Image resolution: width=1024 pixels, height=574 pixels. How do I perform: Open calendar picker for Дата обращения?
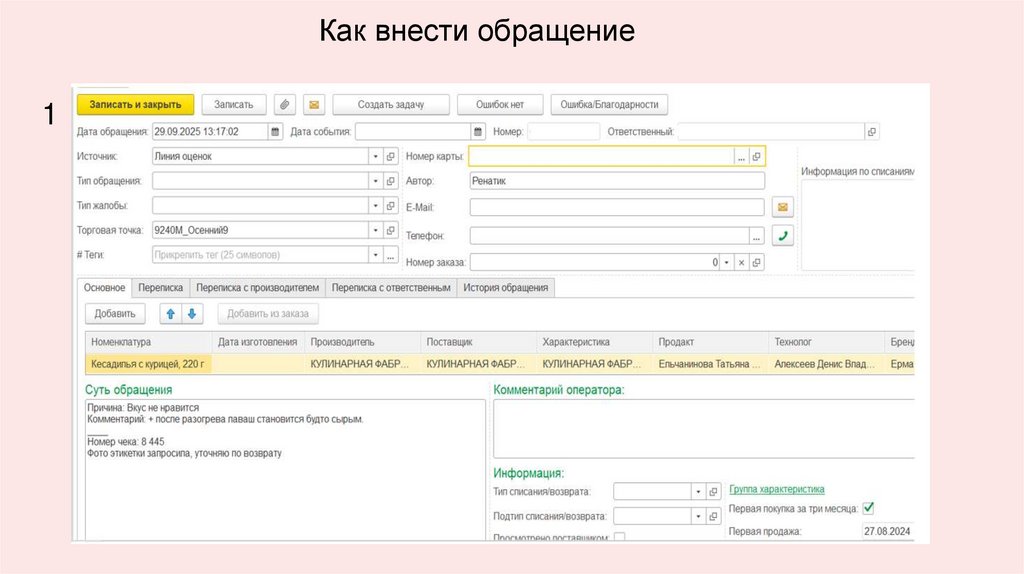(275, 132)
